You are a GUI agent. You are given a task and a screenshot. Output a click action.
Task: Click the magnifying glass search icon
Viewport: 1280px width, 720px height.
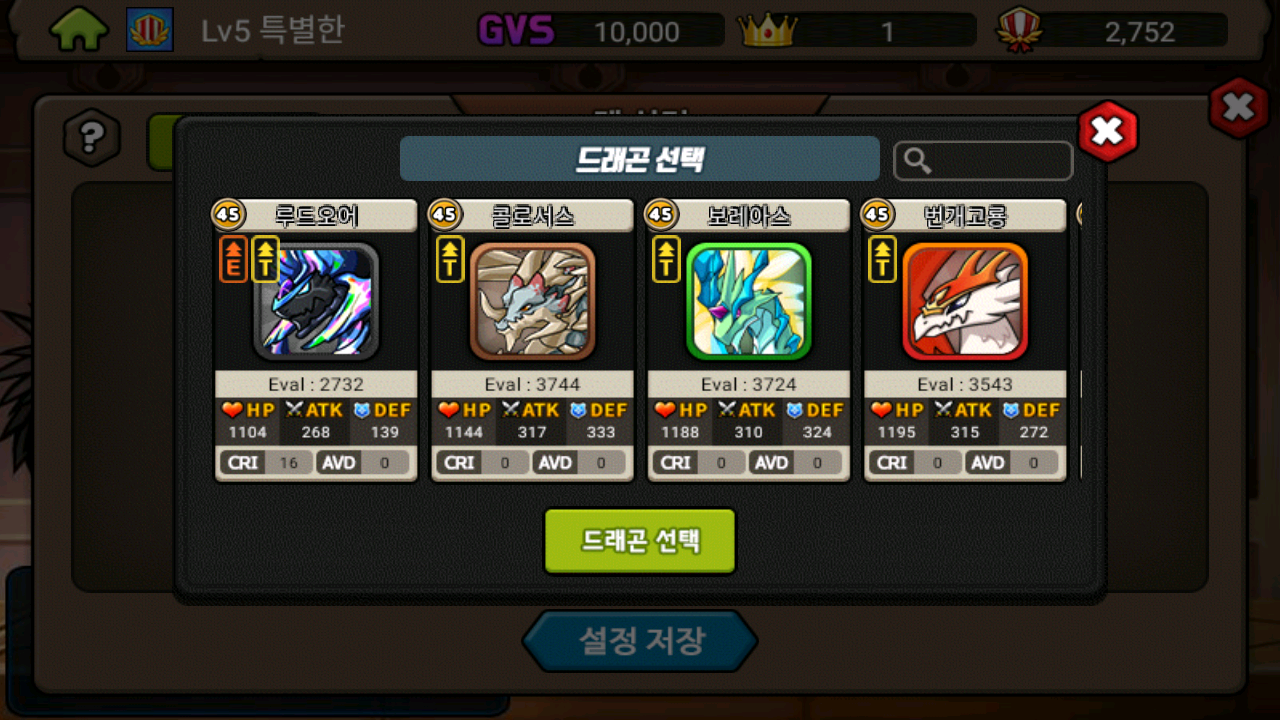click(x=917, y=160)
